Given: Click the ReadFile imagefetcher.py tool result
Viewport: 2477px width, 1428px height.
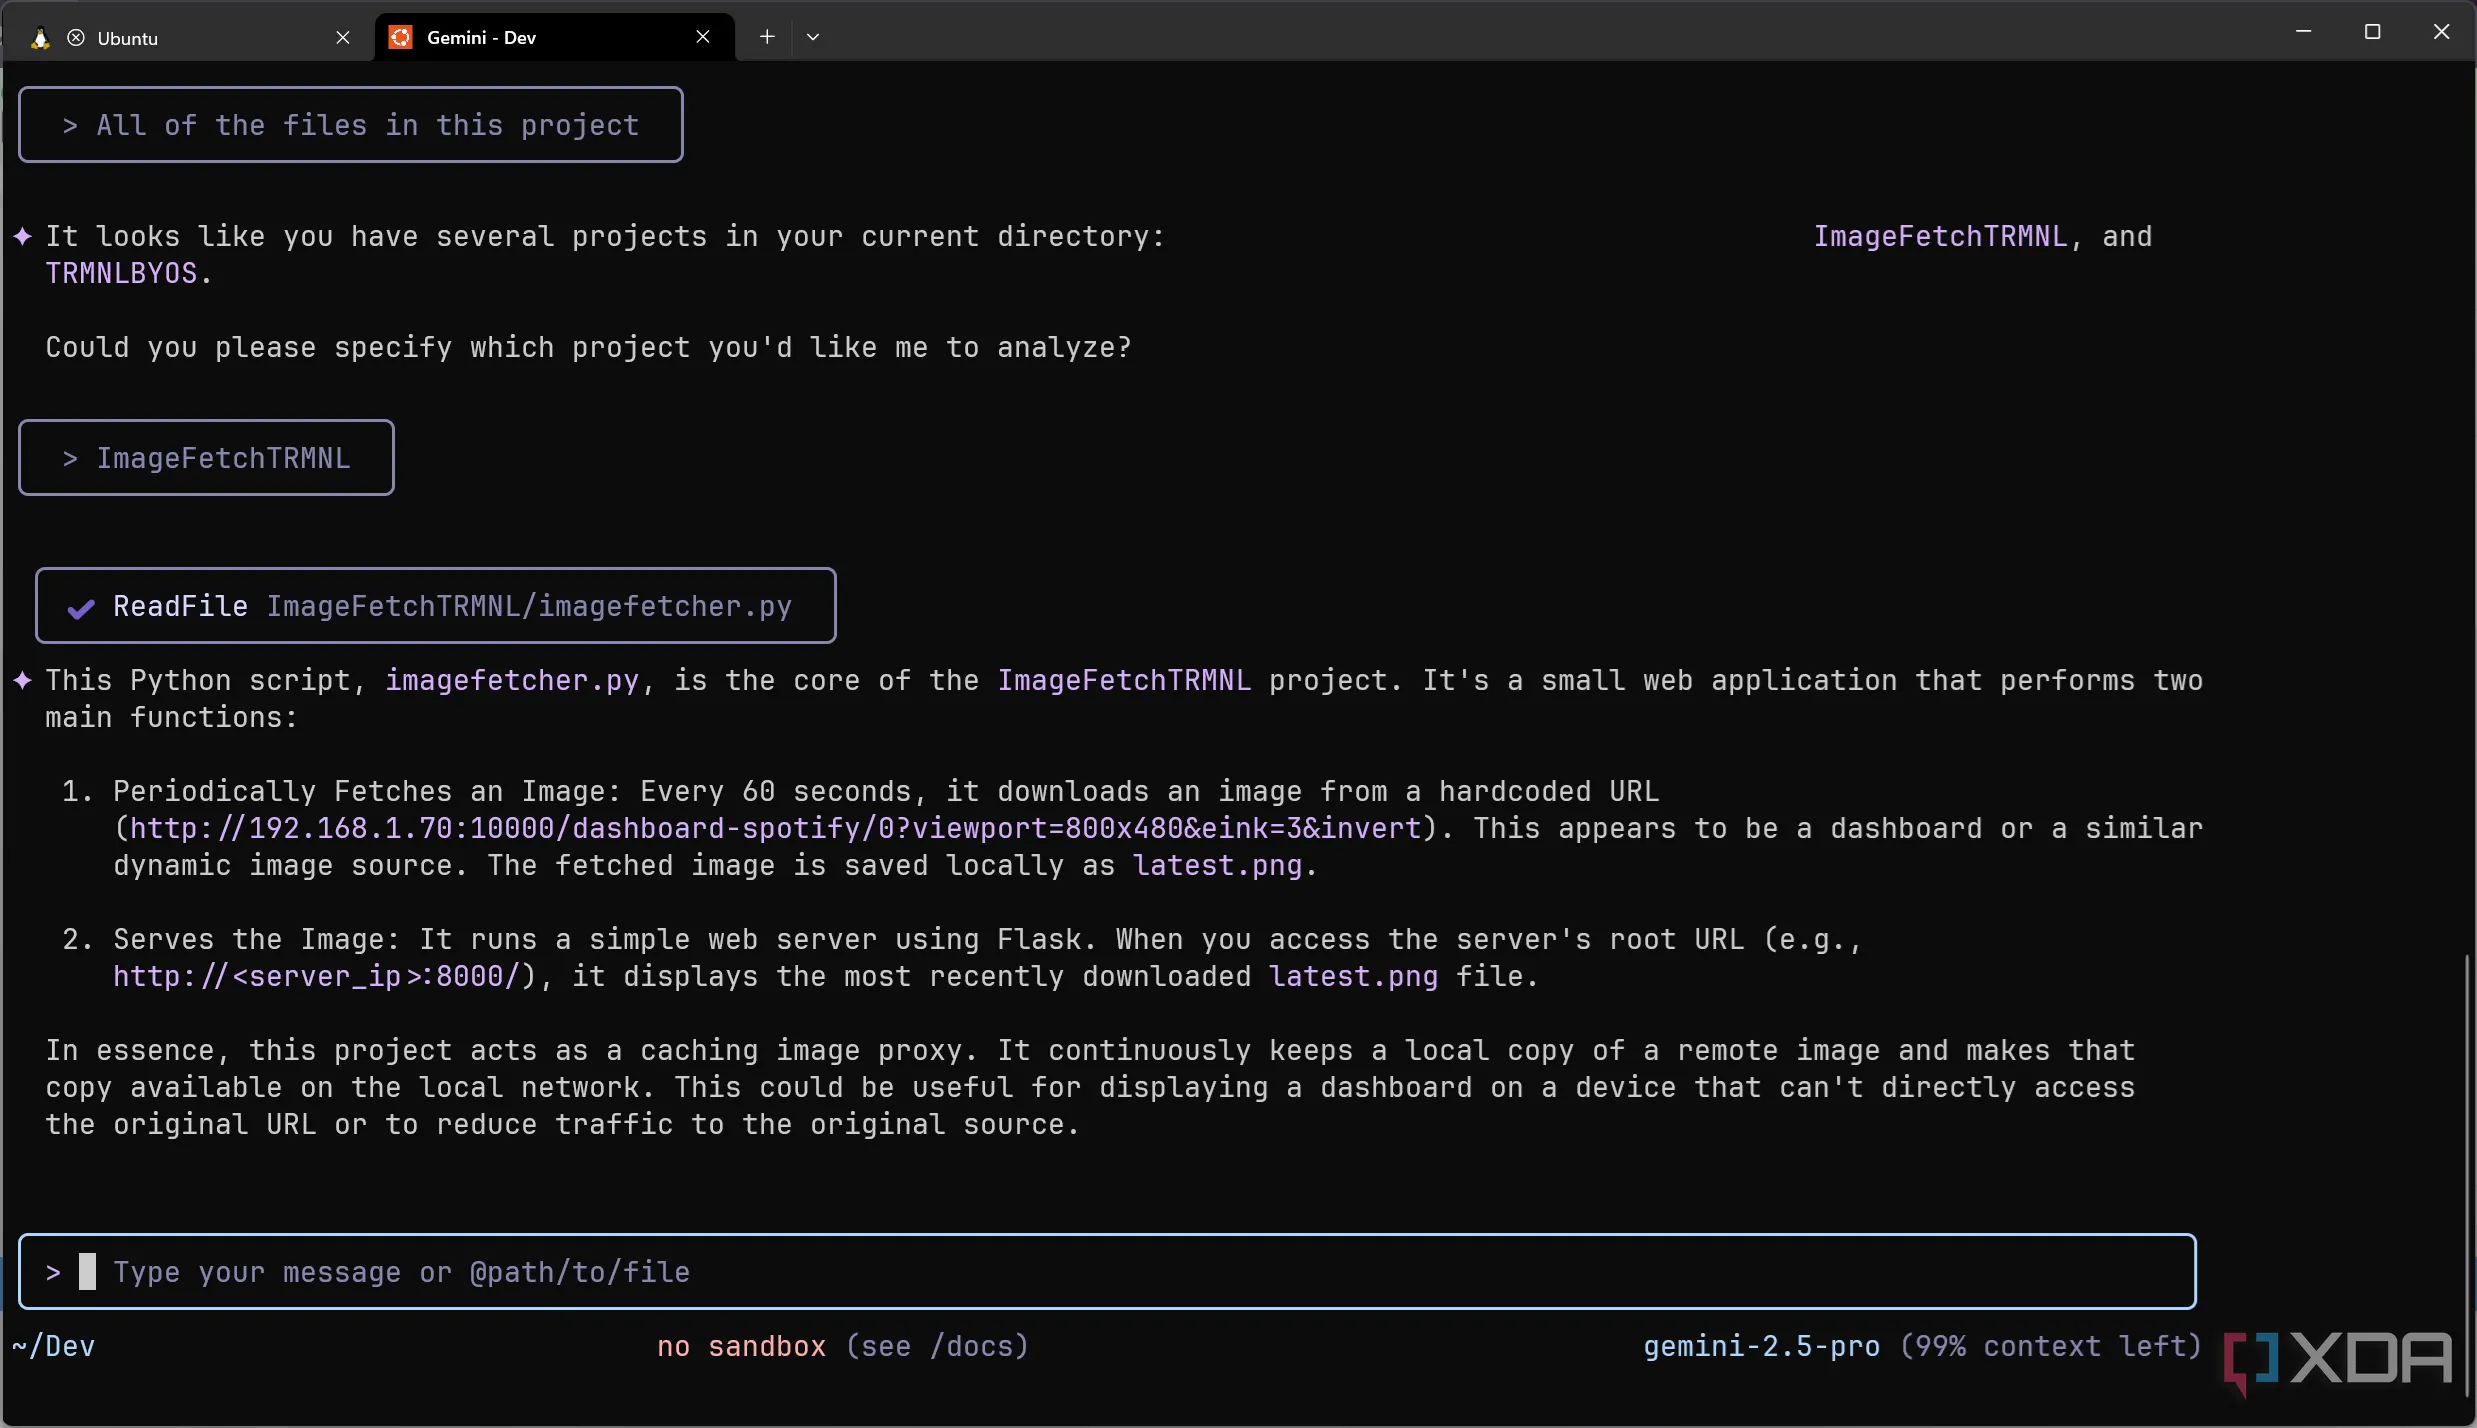Looking at the screenshot, I should [436, 606].
